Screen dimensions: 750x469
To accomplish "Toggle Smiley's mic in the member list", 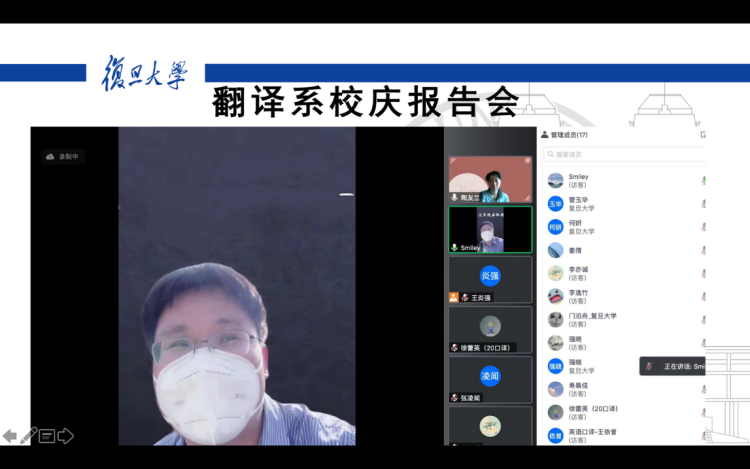I will click(703, 181).
